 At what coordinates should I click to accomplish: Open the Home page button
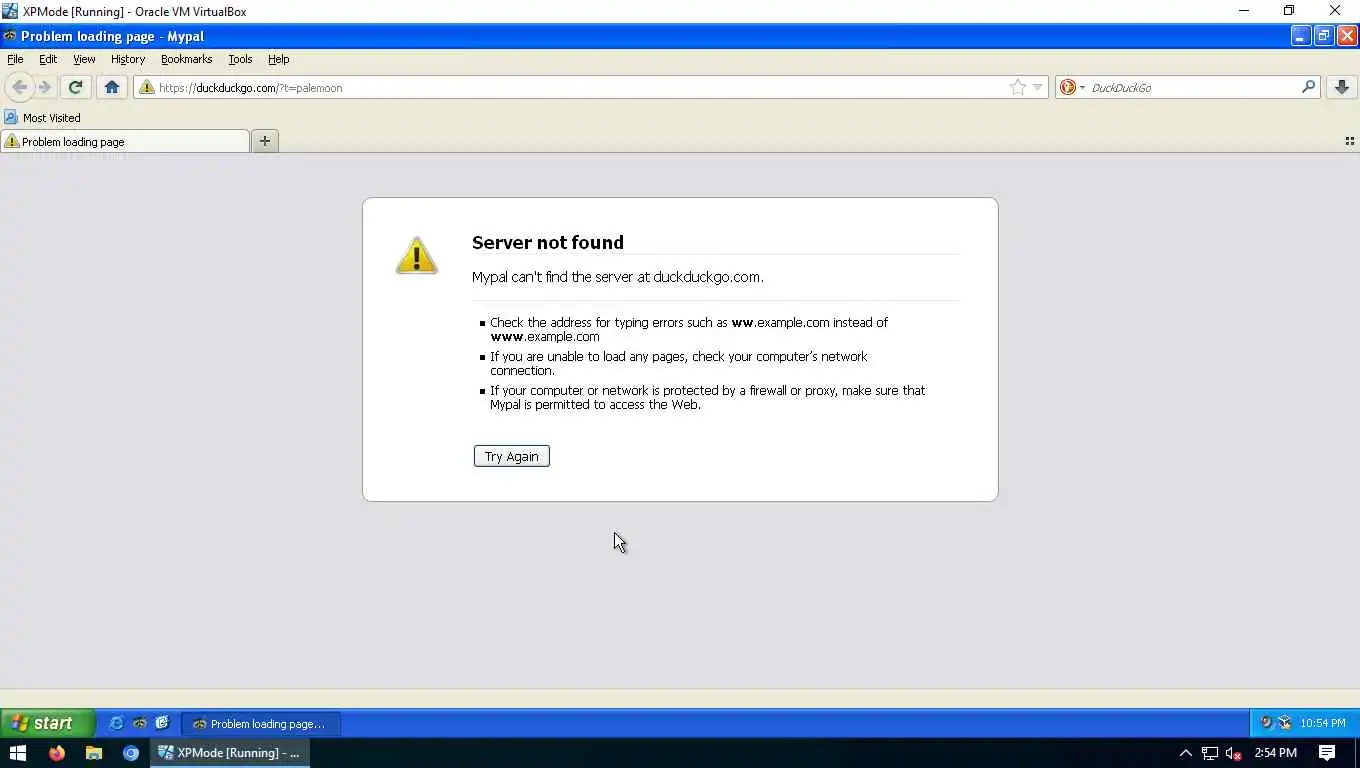tap(112, 87)
